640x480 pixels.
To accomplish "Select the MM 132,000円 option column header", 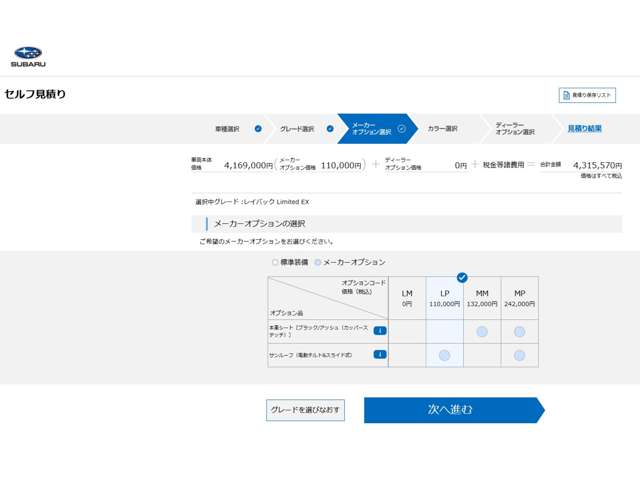I will pos(482,298).
